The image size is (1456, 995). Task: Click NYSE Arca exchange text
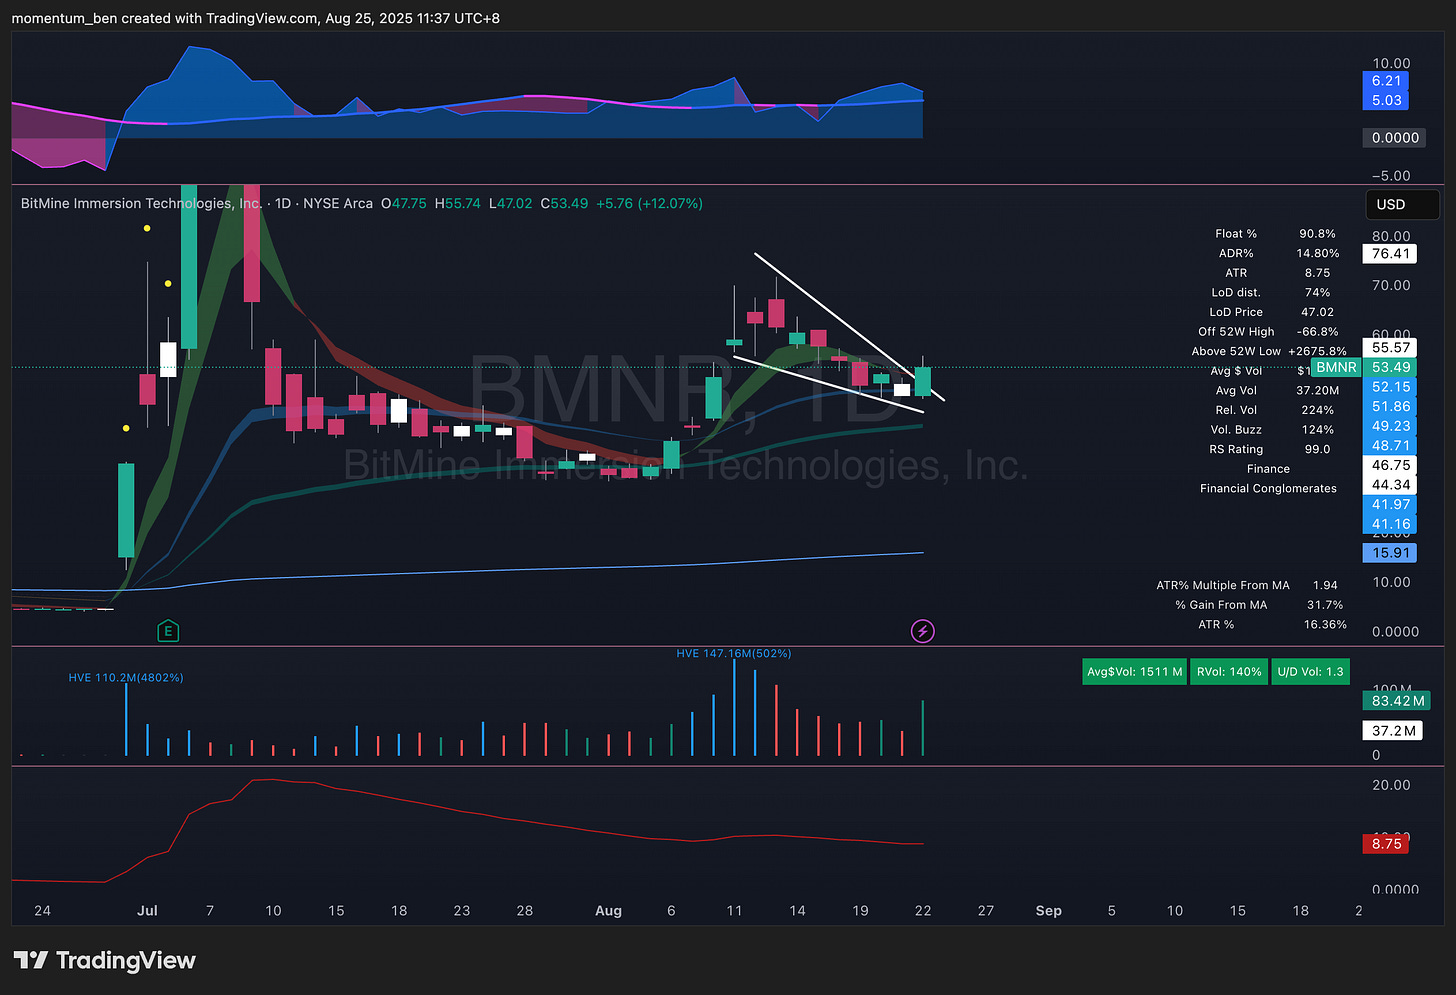pos(338,204)
